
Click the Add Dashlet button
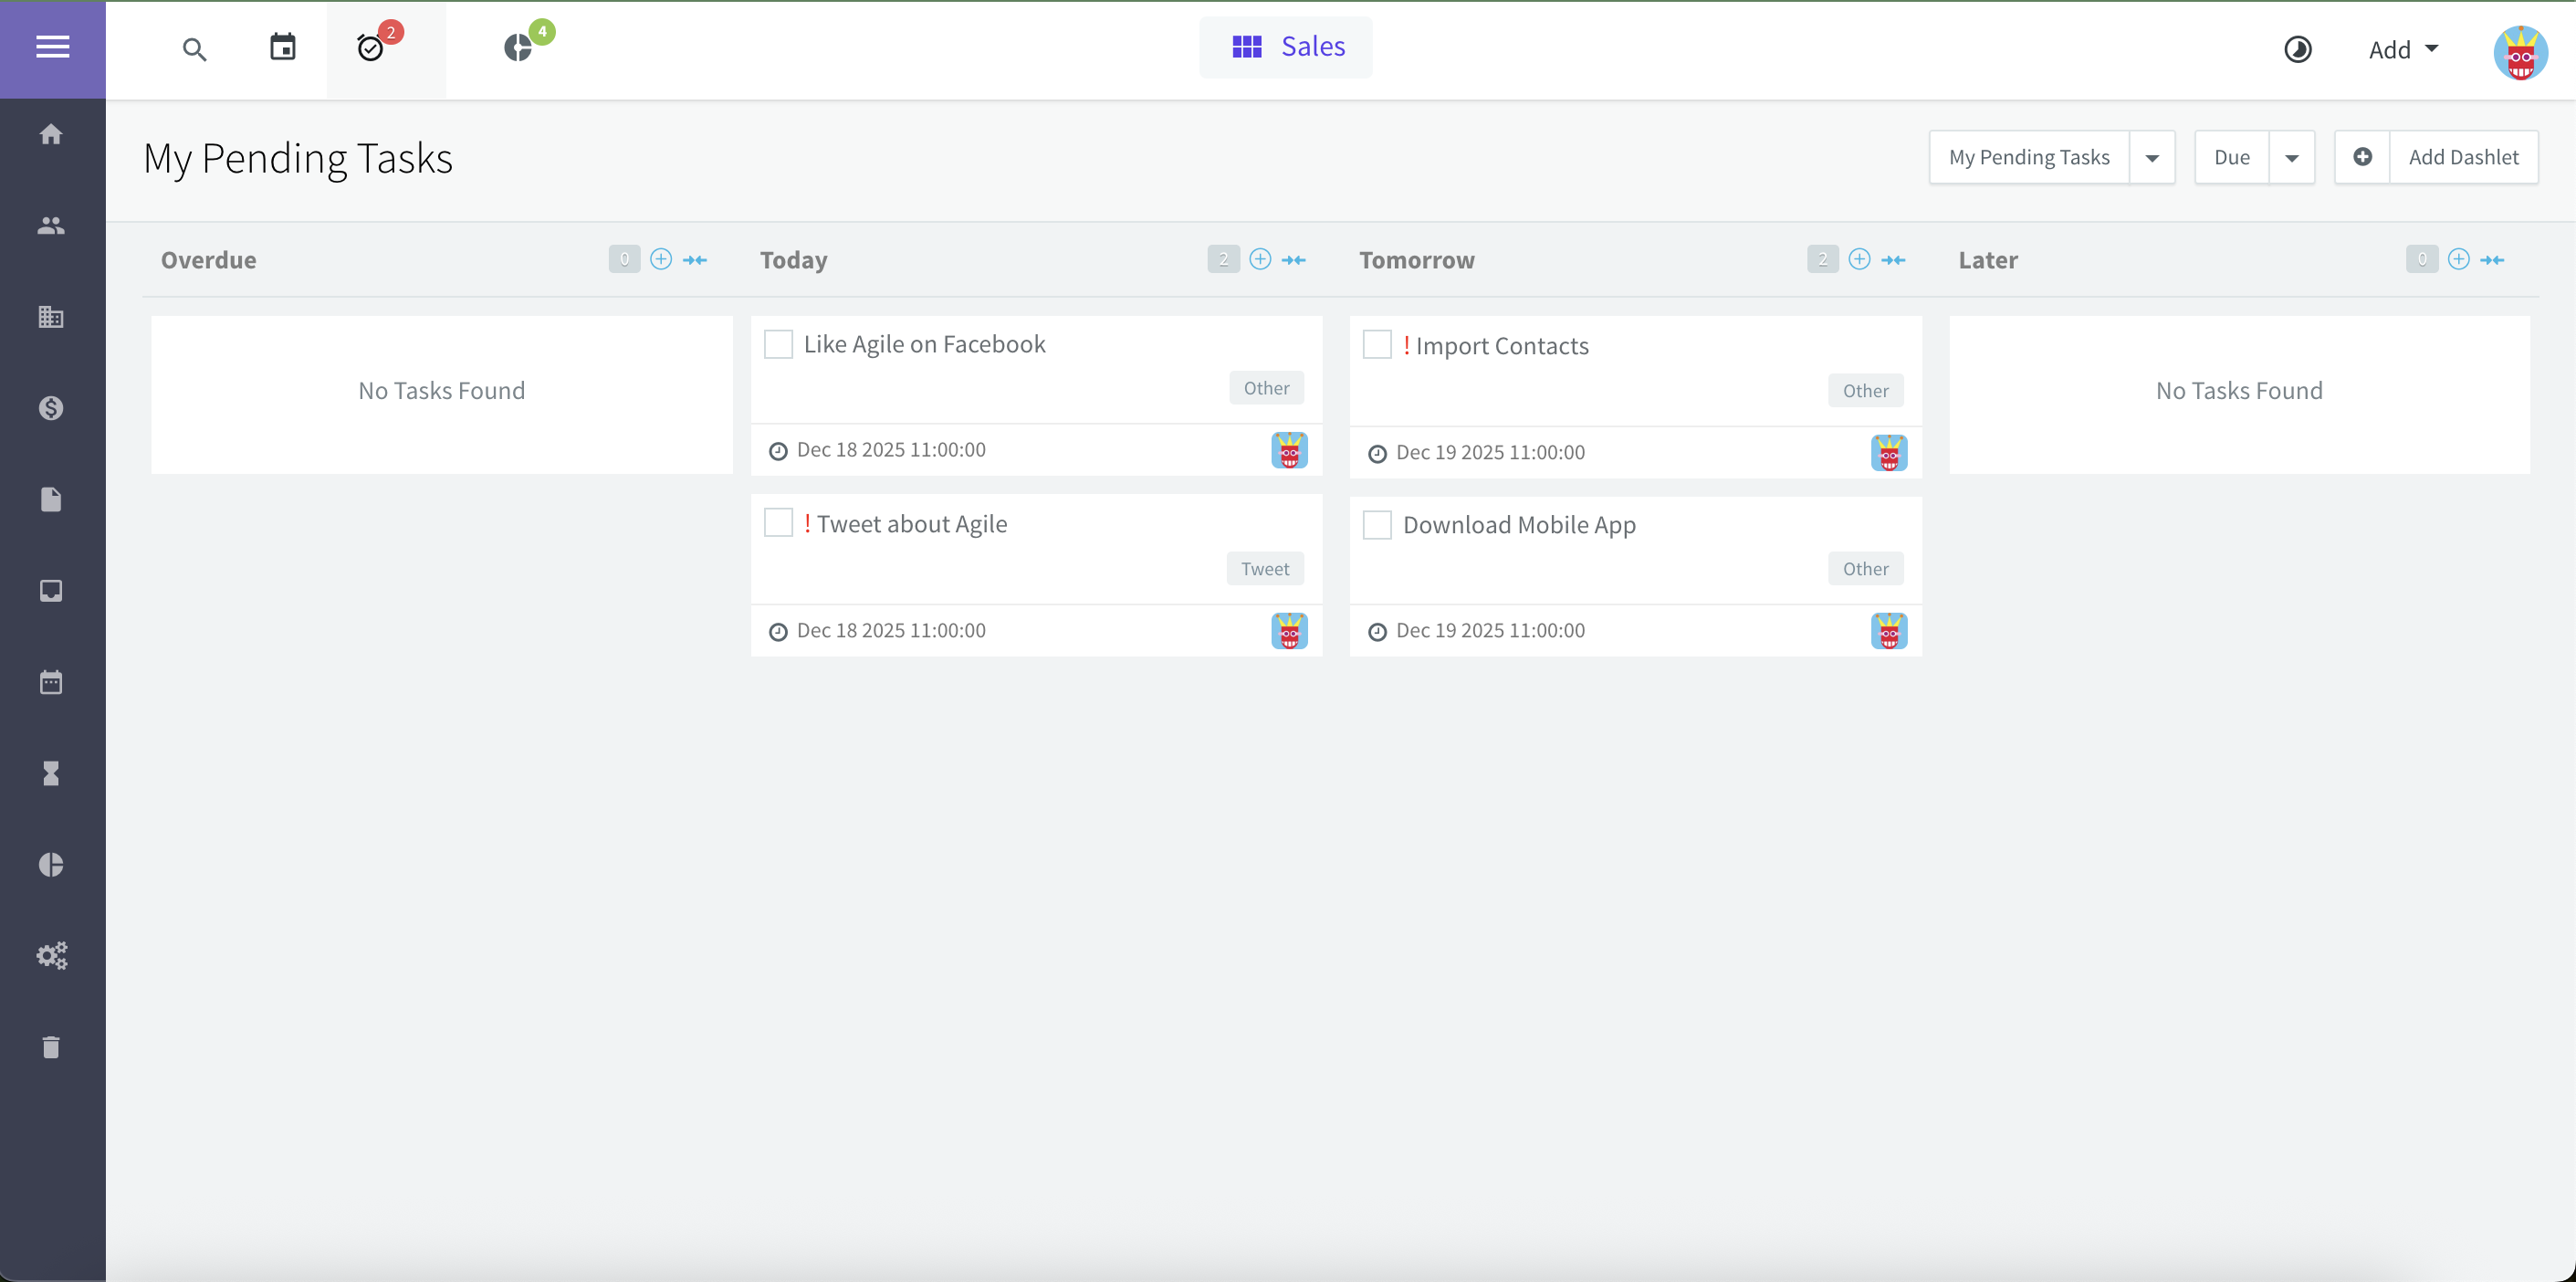pos(2464,157)
